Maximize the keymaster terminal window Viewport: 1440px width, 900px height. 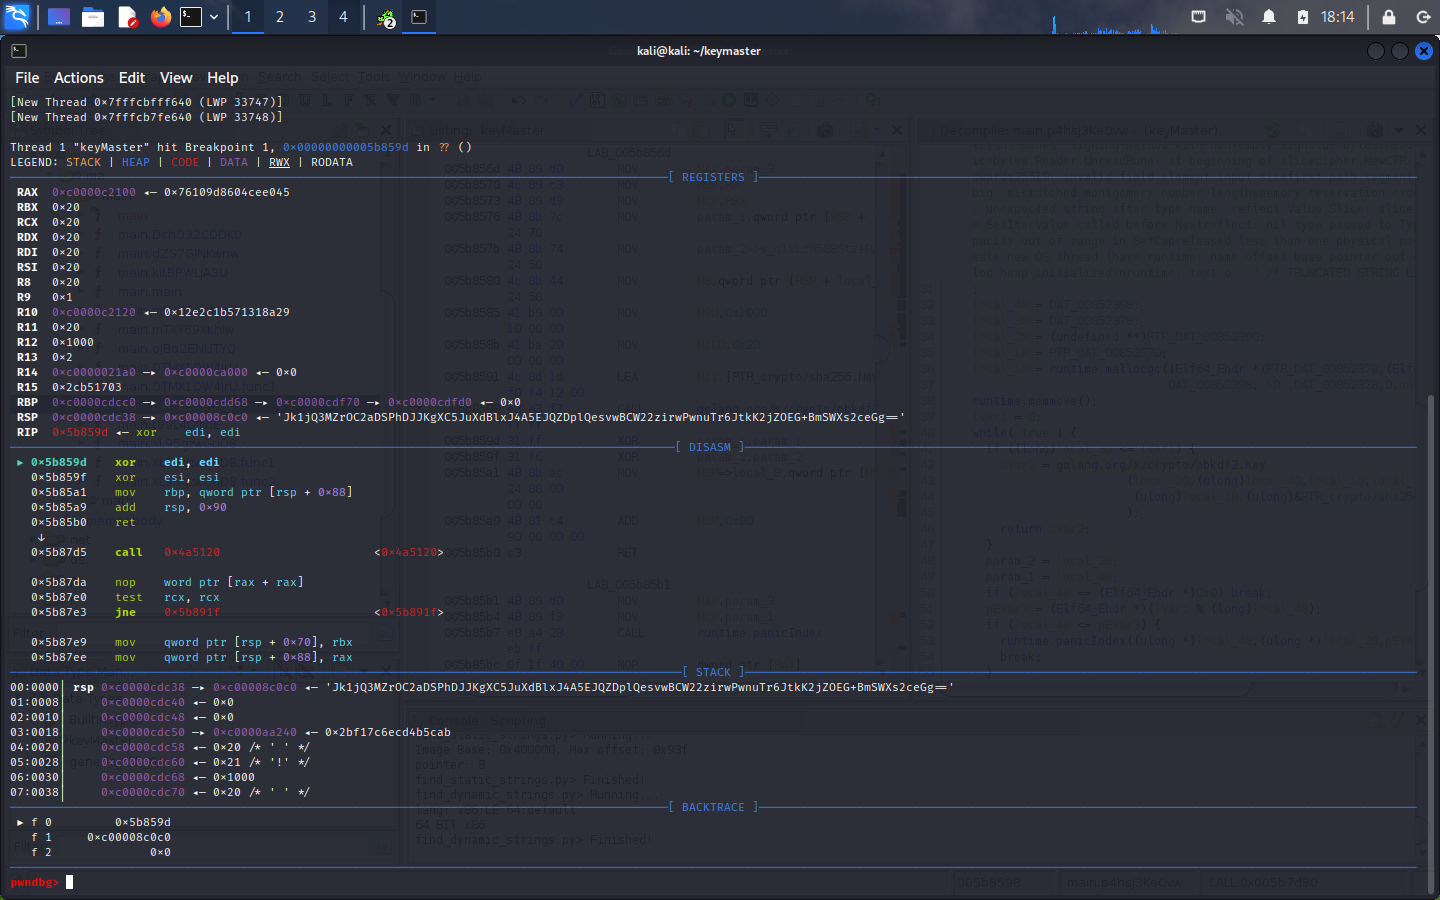click(x=1400, y=51)
